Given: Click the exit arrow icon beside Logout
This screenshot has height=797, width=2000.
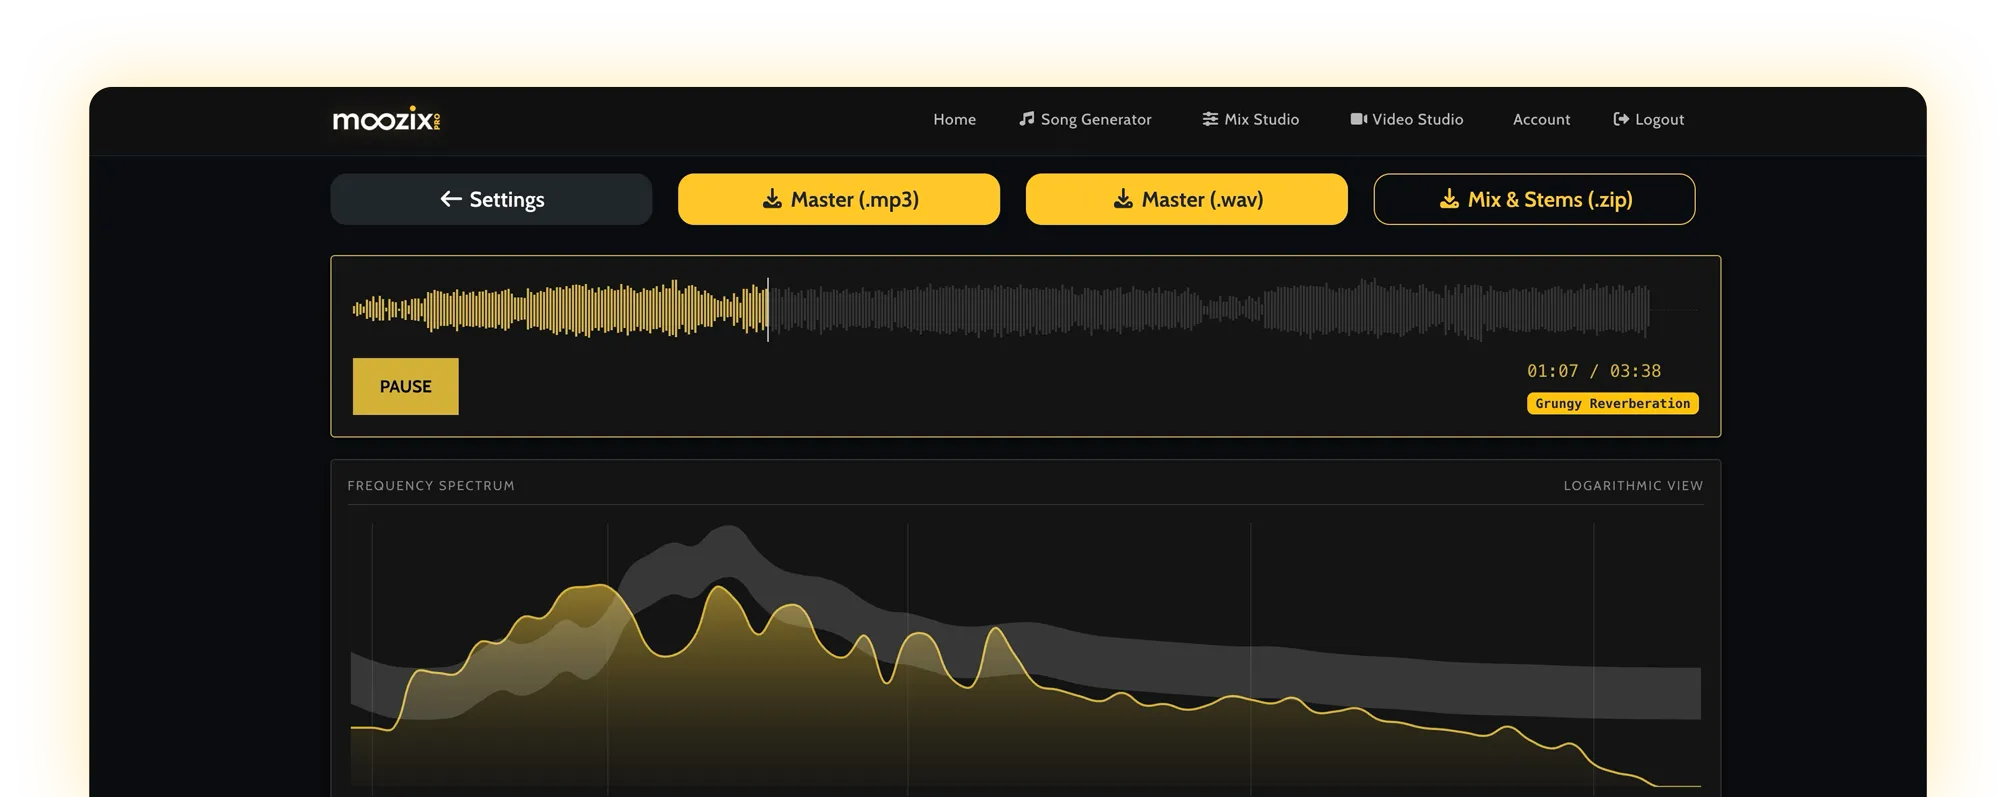Looking at the screenshot, I should 1621,119.
